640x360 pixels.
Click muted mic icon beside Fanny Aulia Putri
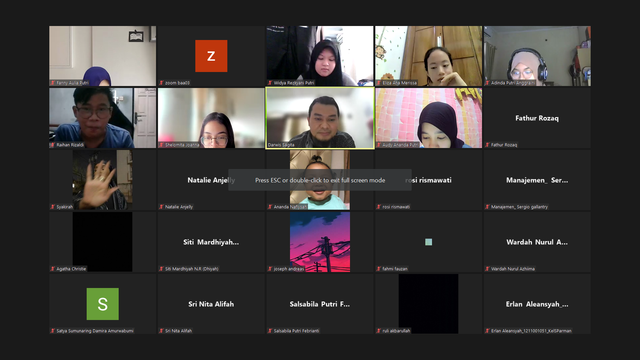53,83
